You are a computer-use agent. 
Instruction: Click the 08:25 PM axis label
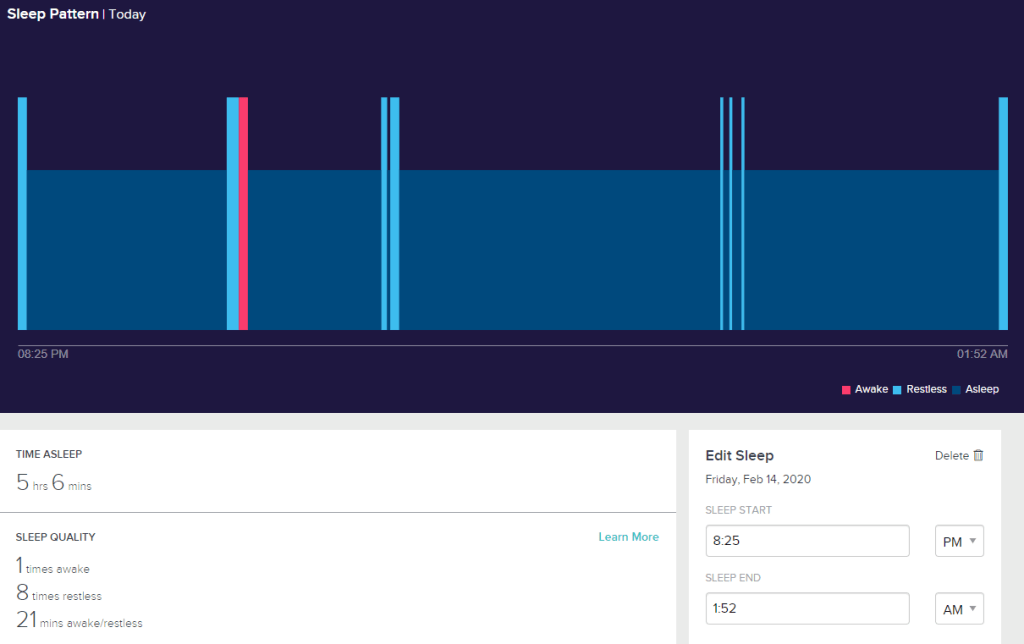[43, 354]
